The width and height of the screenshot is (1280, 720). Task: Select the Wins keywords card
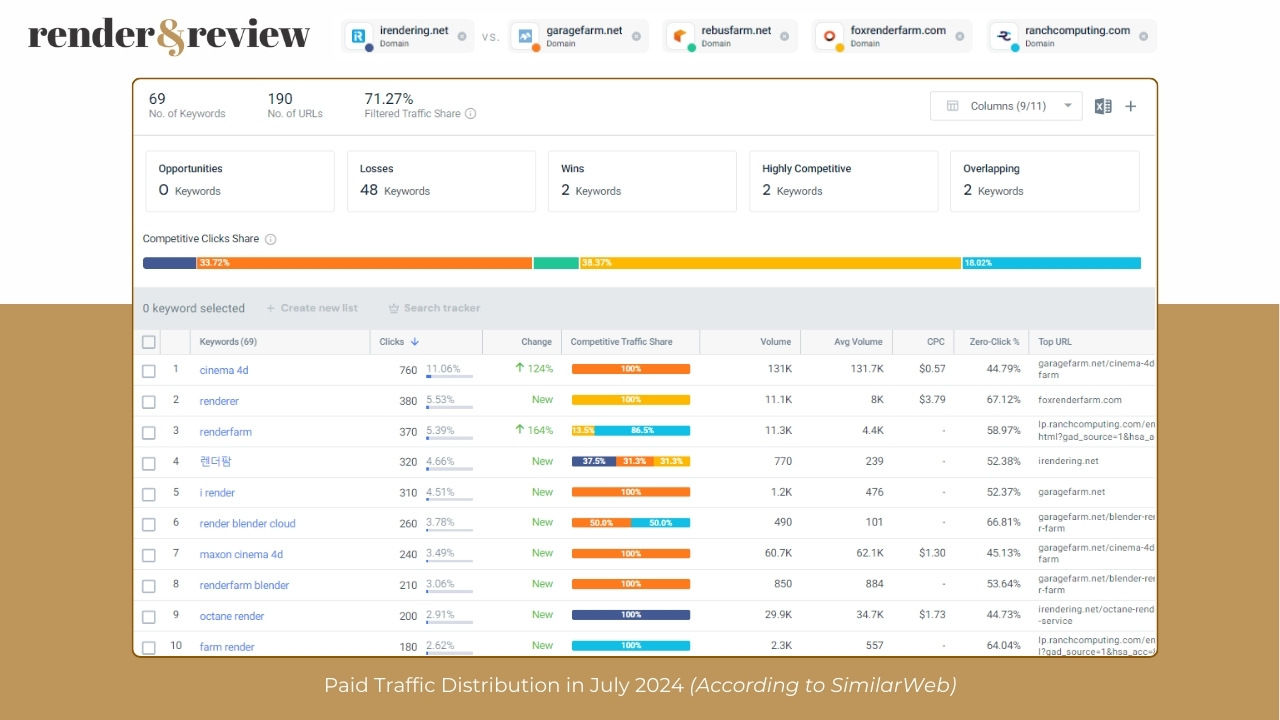coord(642,181)
